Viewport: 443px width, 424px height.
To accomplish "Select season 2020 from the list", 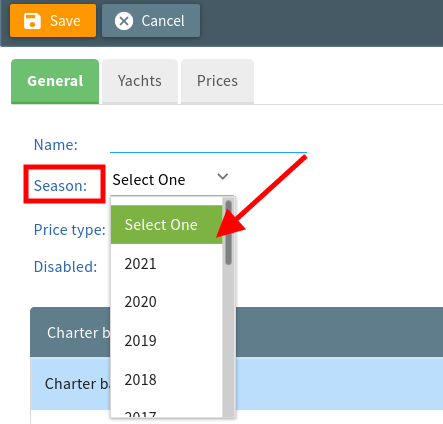I will pos(167,302).
